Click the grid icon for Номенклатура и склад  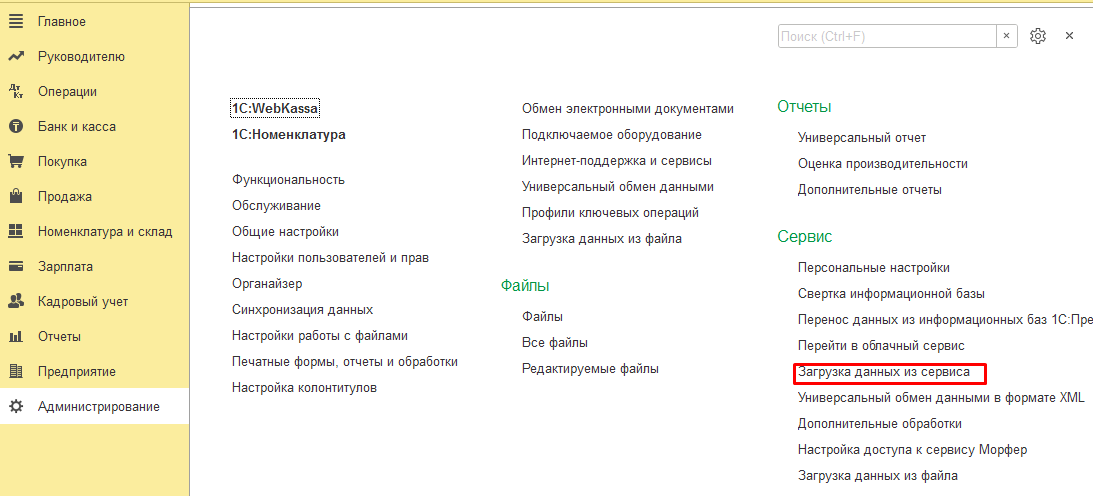point(16,231)
